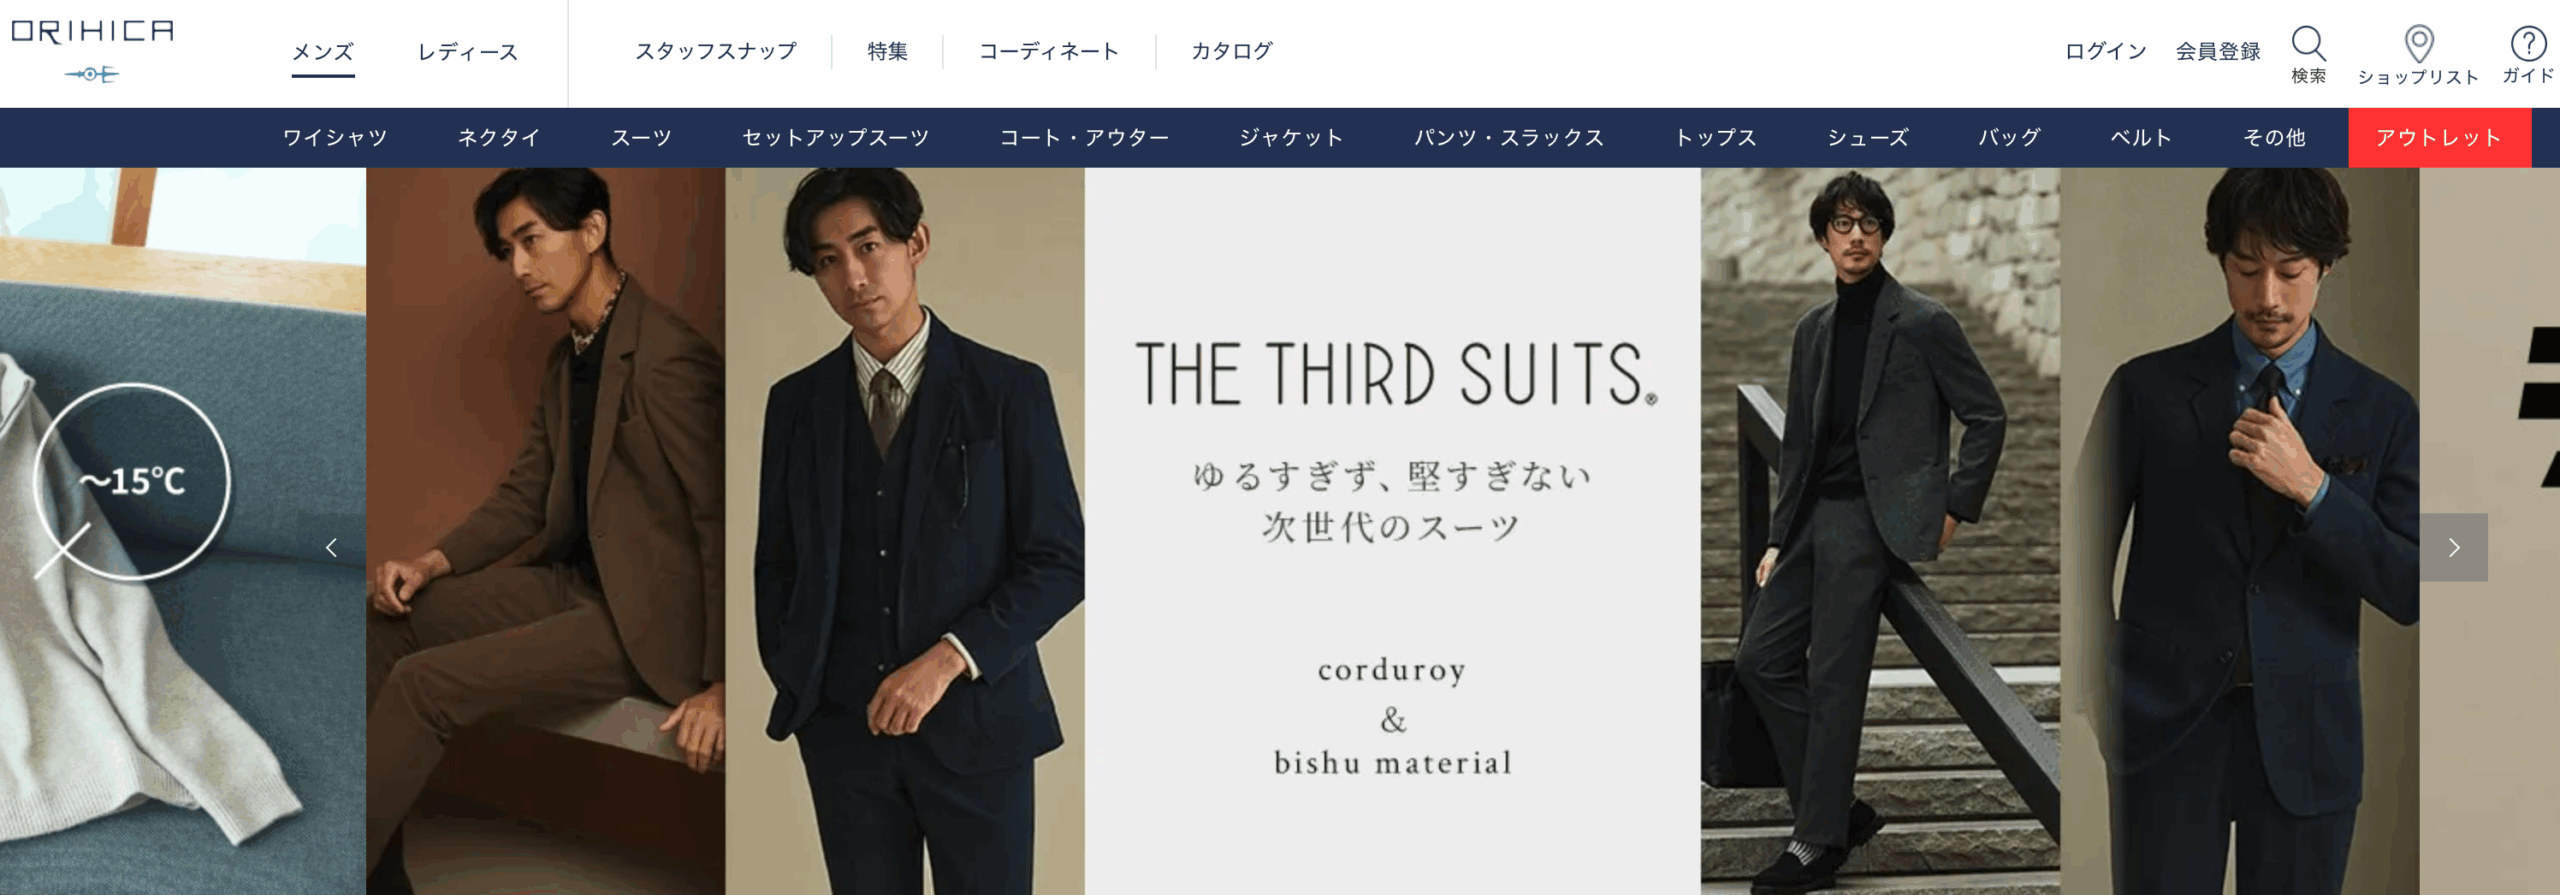
Task: Open the search magnifier icon
Action: click(2308, 43)
